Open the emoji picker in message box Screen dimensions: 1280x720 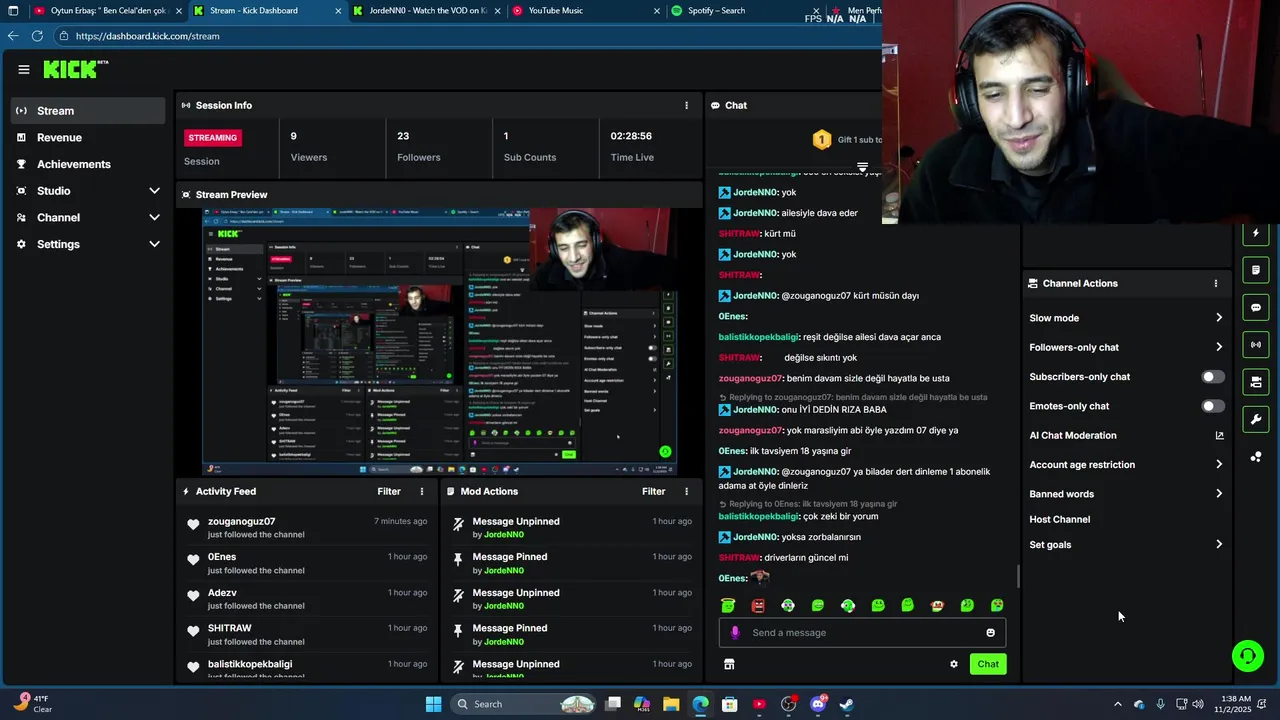pos(991,632)
